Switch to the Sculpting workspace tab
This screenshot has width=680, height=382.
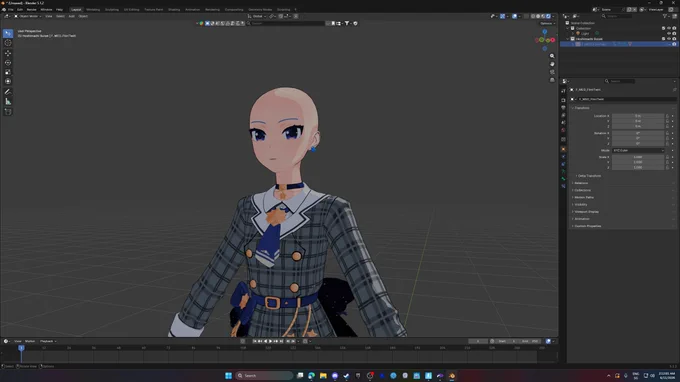[x=111, y=10]
